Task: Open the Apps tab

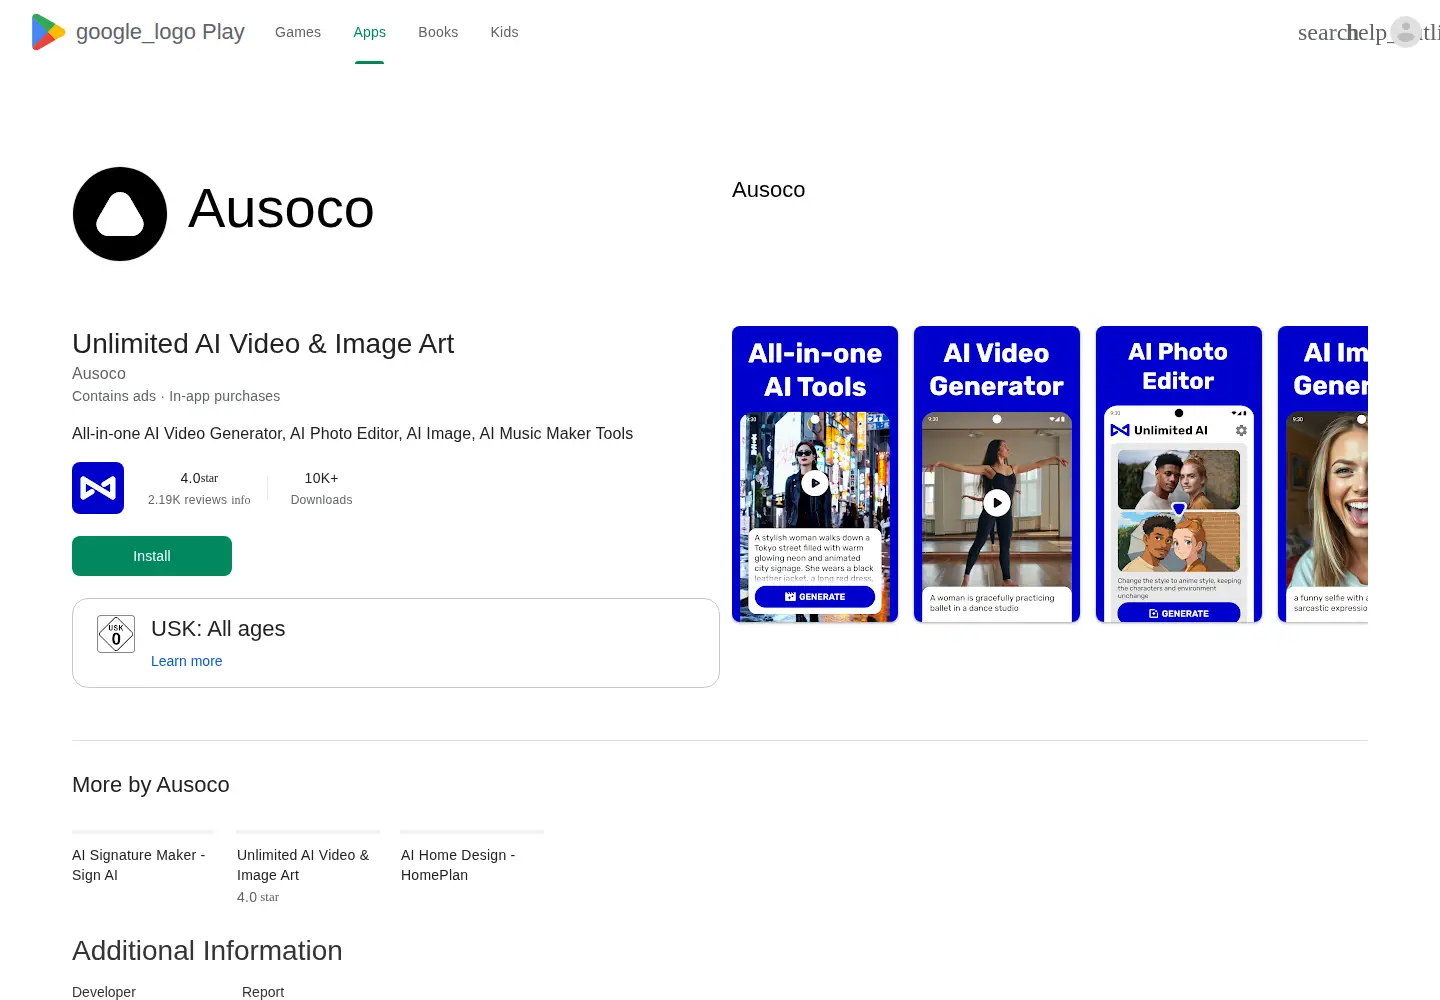Action: pos(369,32)
